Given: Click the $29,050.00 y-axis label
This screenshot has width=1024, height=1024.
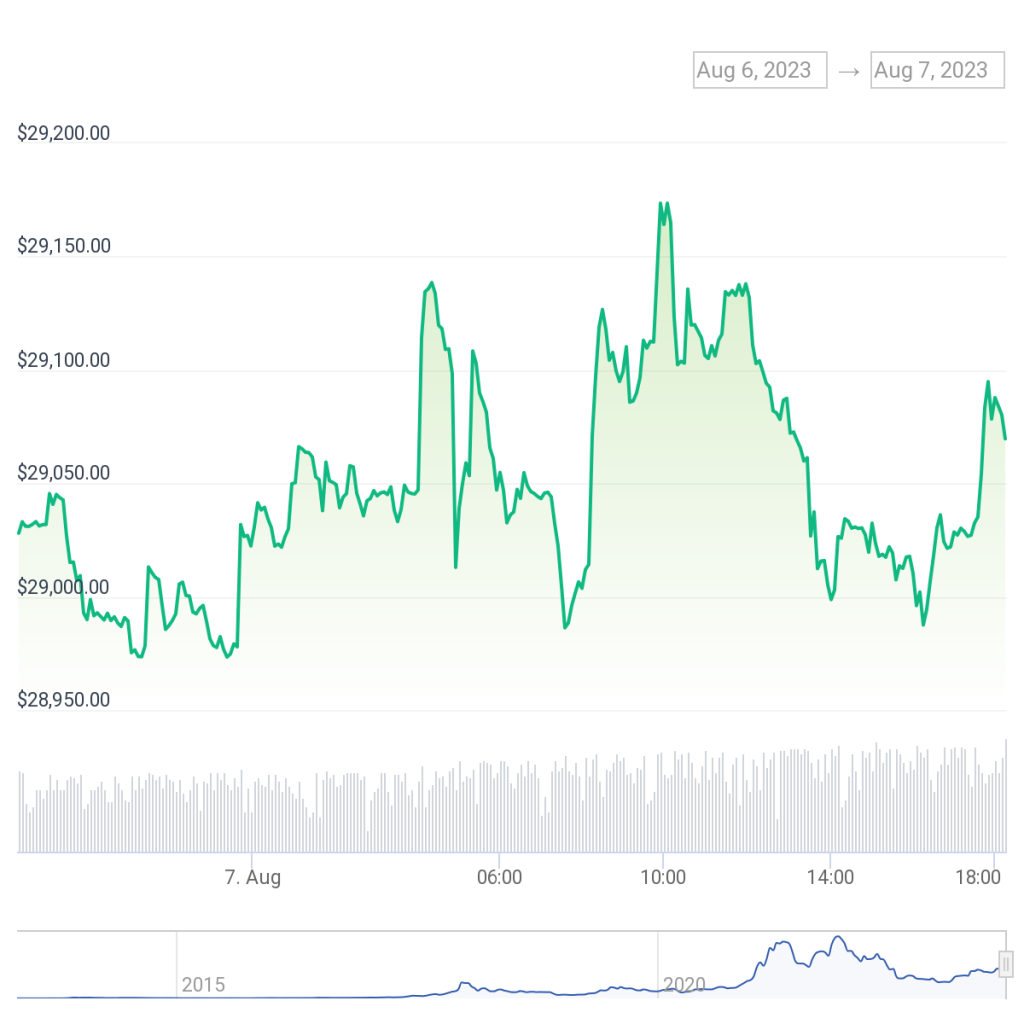Looking at the screenshot, I should point(64,473).
